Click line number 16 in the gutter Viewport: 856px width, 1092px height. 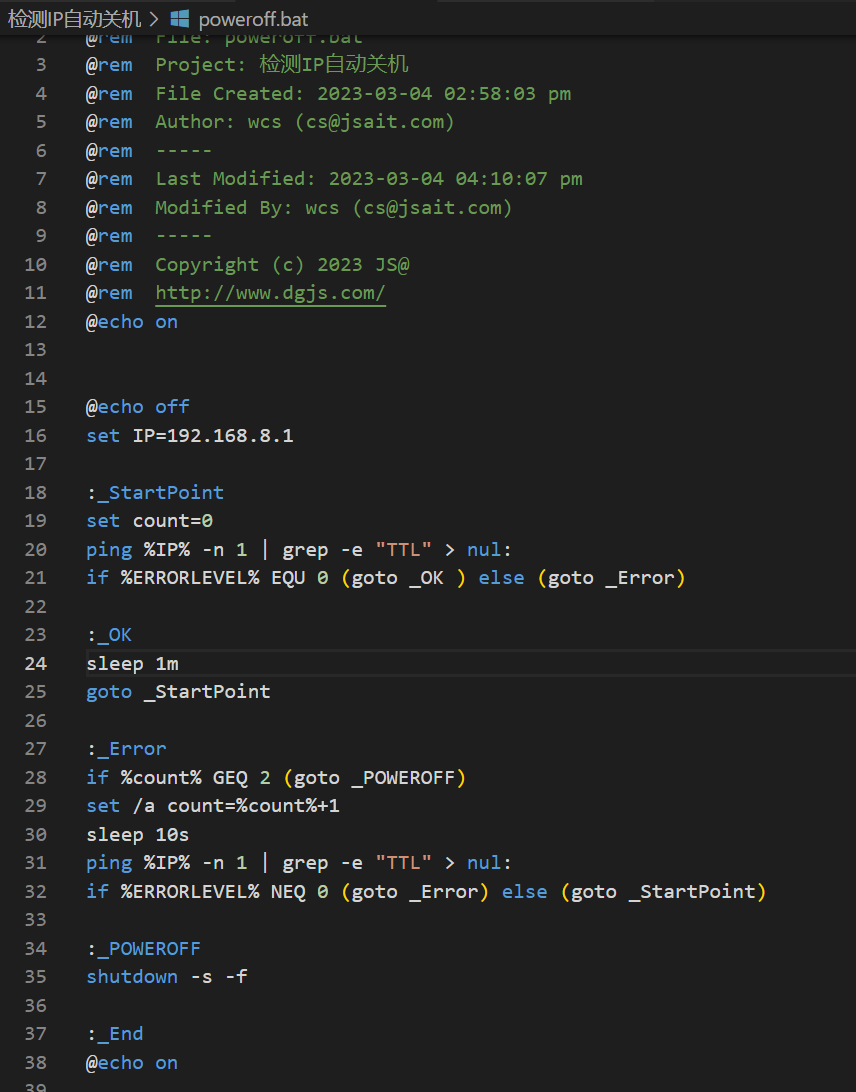coord(35,435)
